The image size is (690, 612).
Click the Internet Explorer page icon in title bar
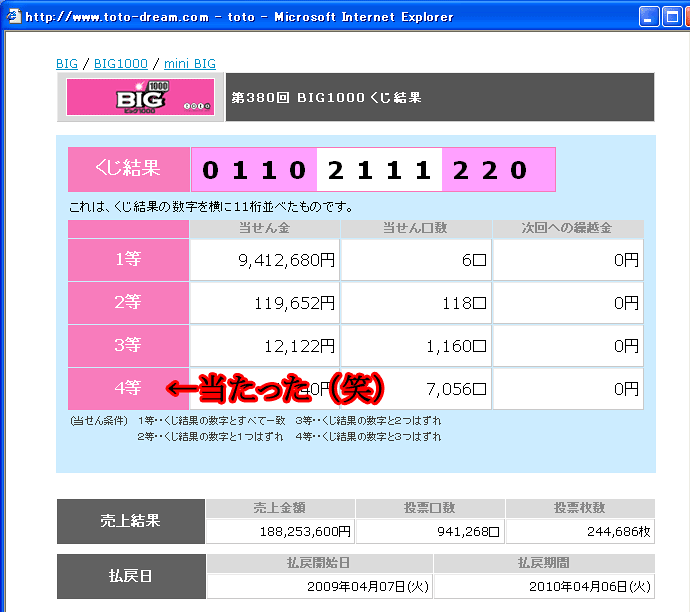[x=13, y=16]
